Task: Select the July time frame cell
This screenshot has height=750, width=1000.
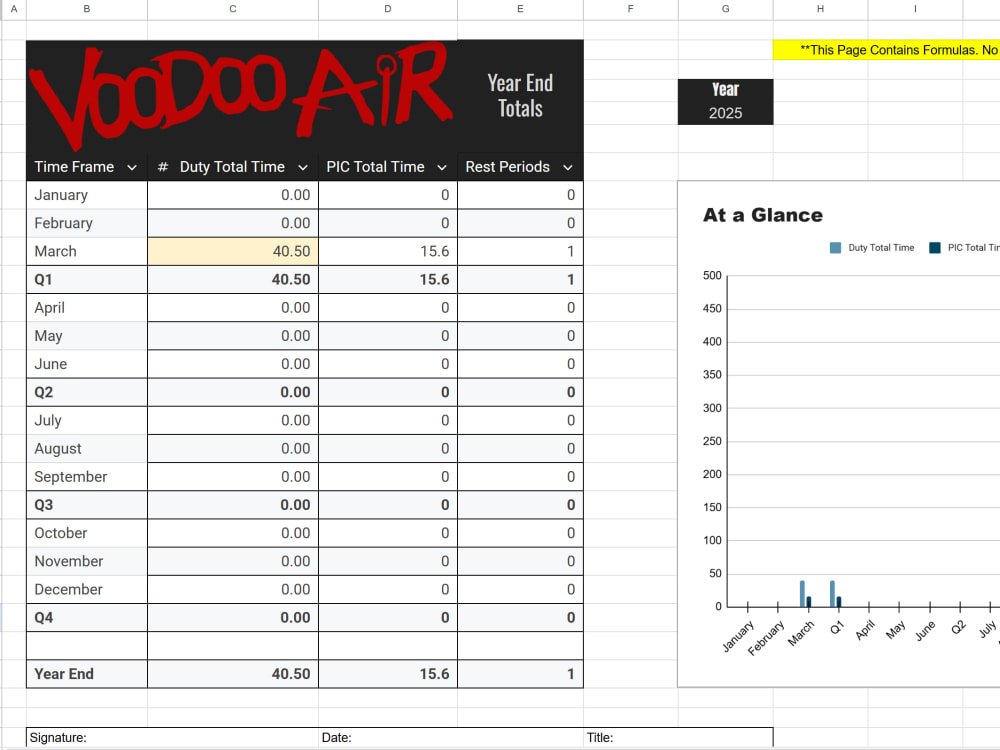Action: point(87,420)
